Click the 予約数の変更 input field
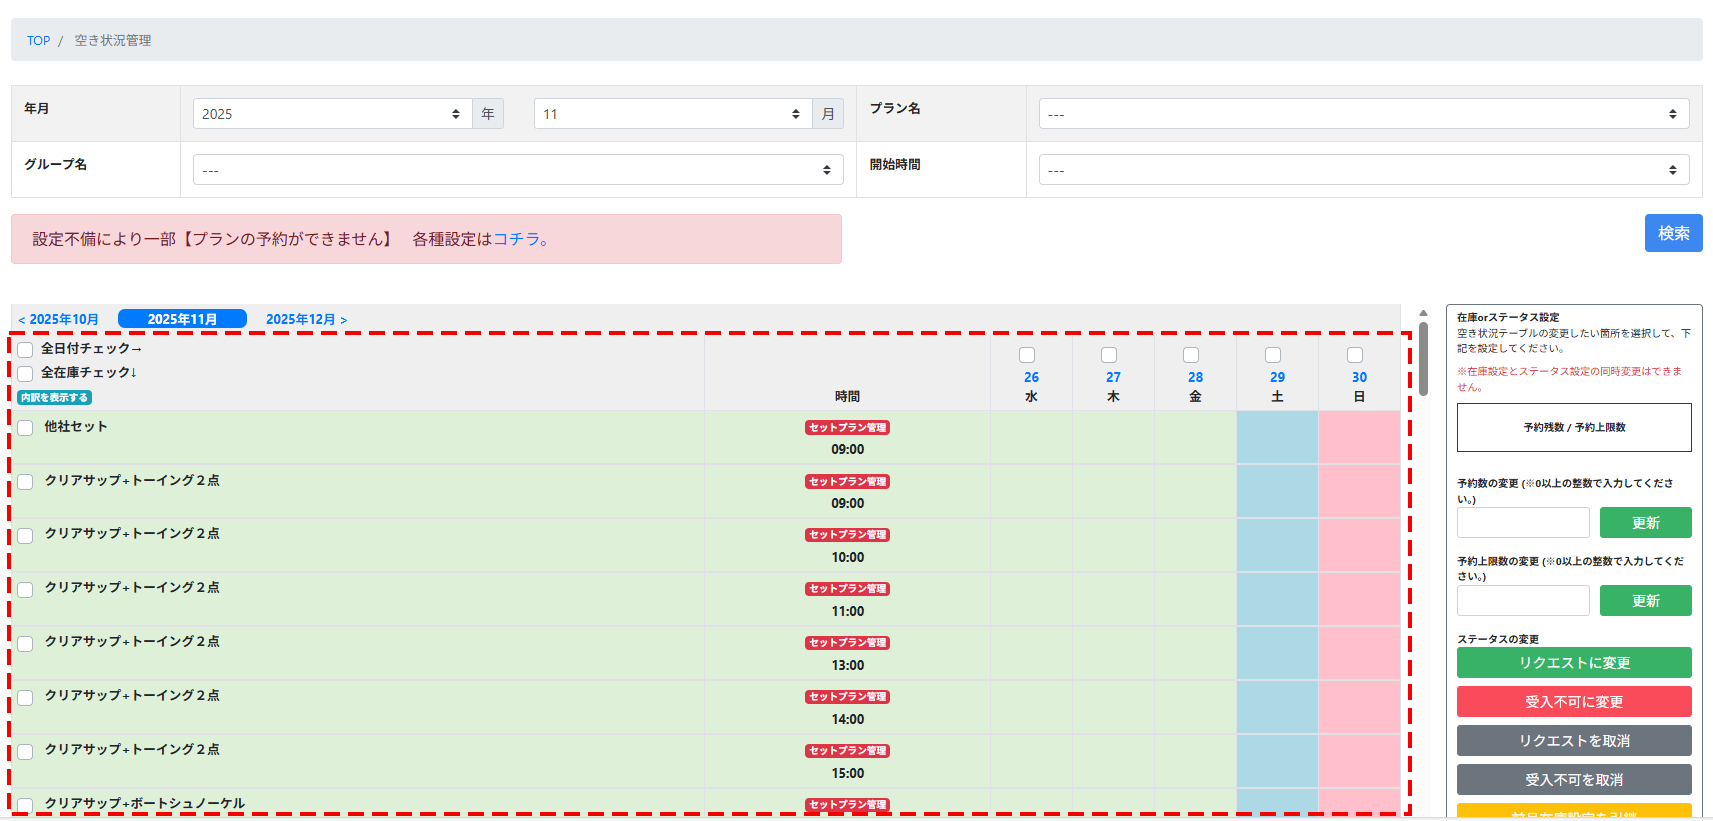 [x=1522, y=523]
